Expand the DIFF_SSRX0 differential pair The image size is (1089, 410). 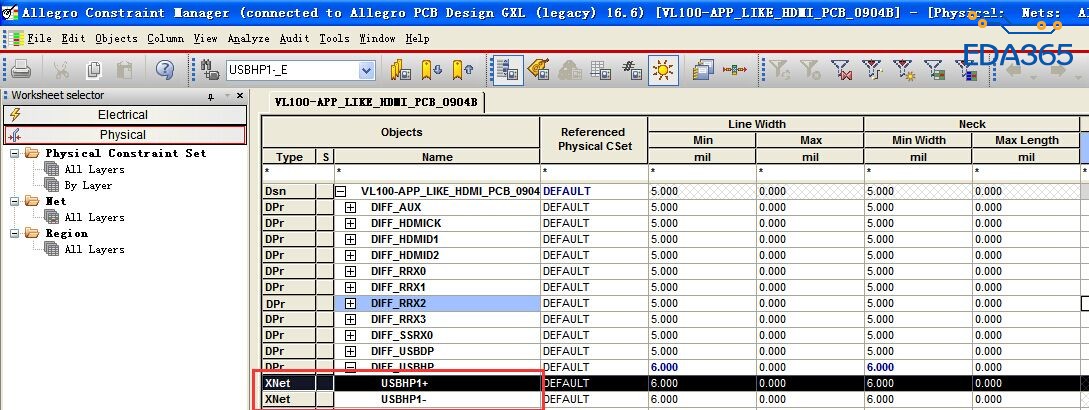coord(350,335)
